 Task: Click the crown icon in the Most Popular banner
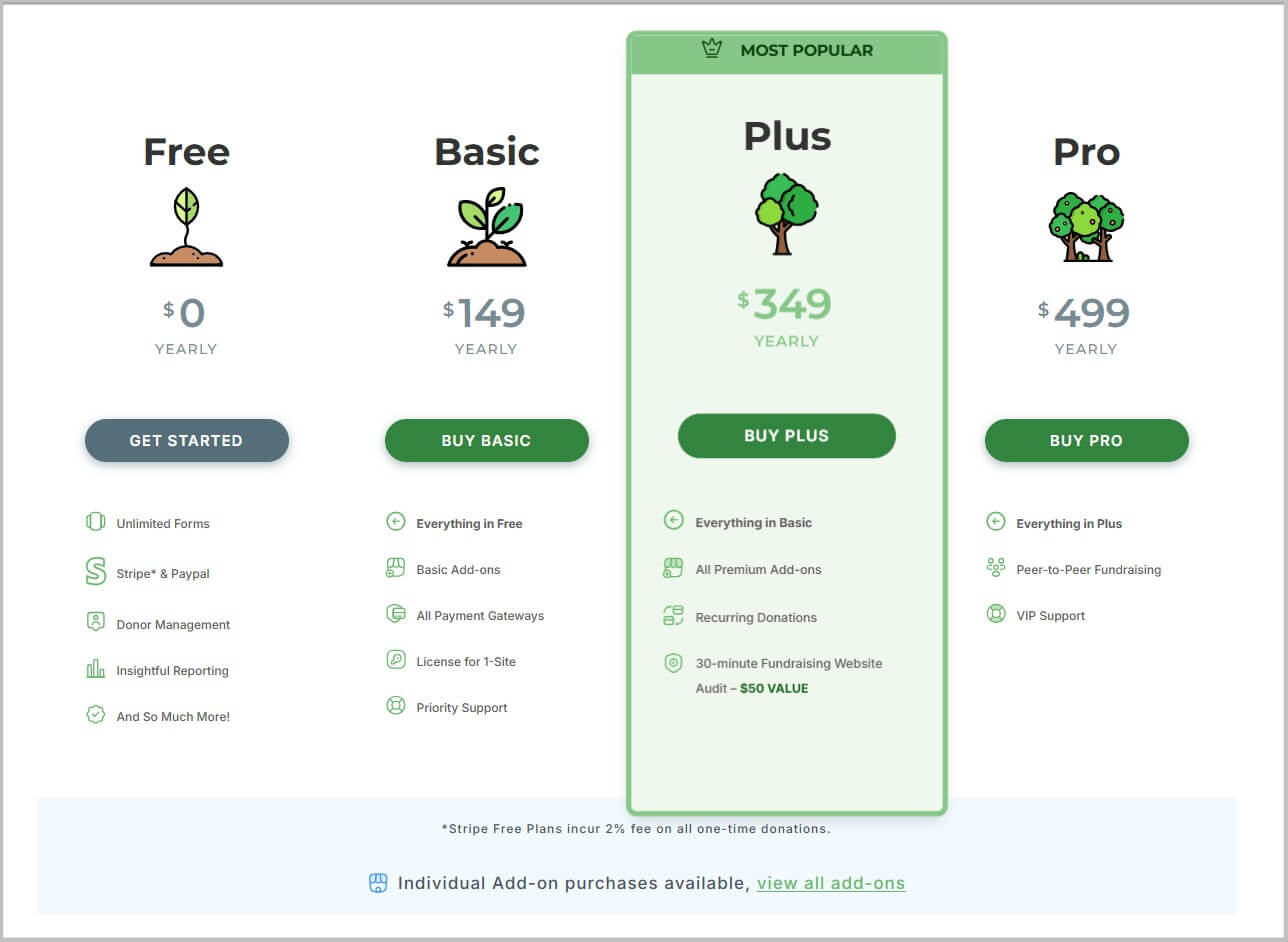point(712,48)
